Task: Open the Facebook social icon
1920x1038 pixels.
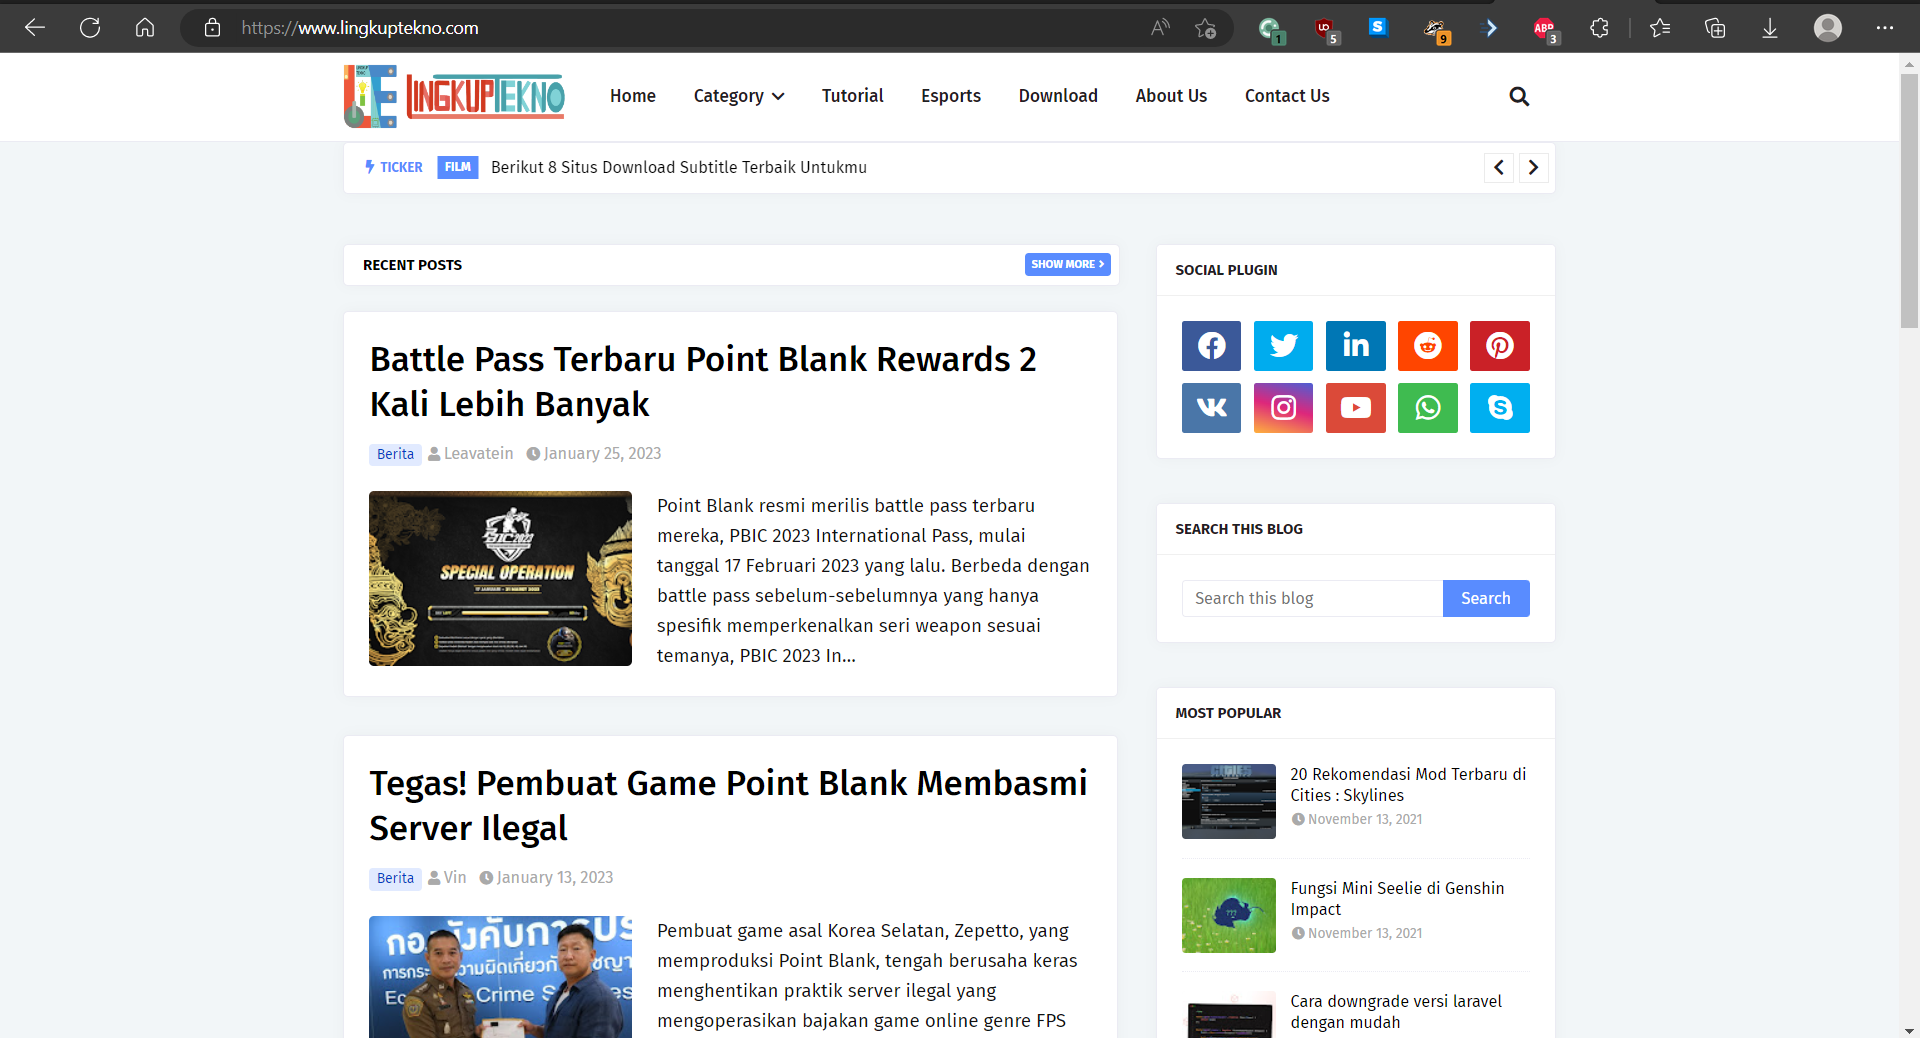Action: click(1211, 346)
